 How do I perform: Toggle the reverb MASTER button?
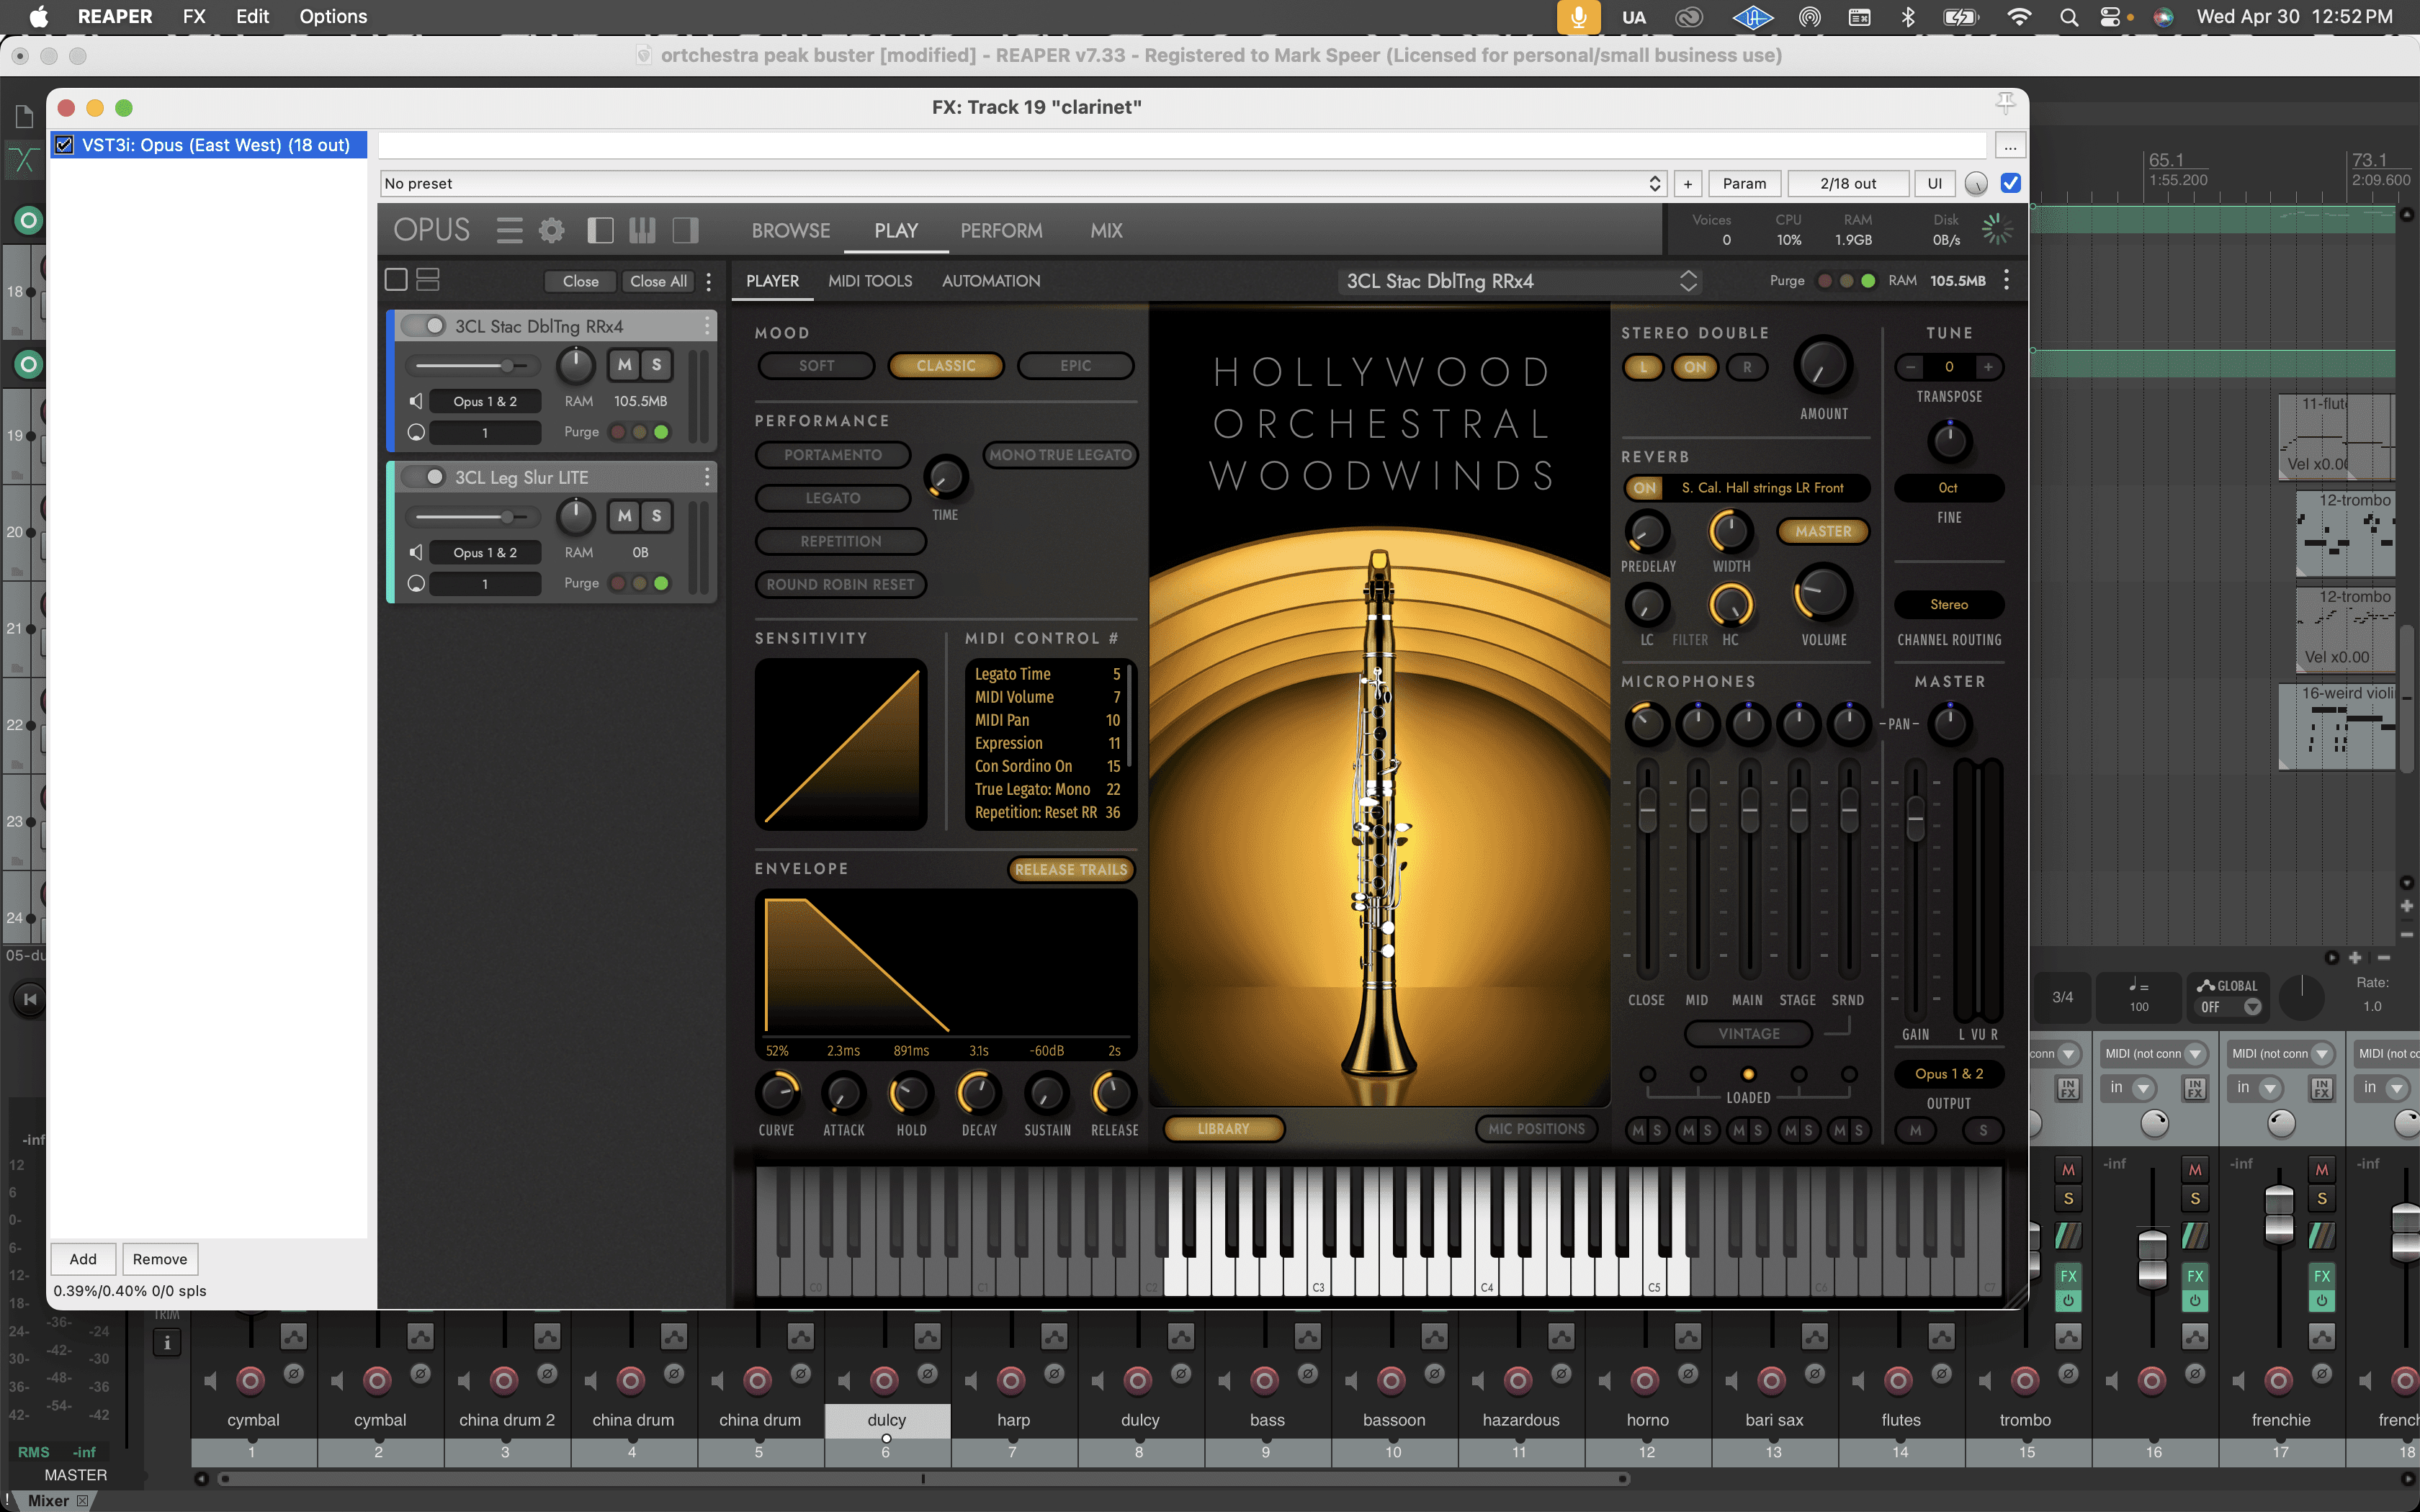1823,531
